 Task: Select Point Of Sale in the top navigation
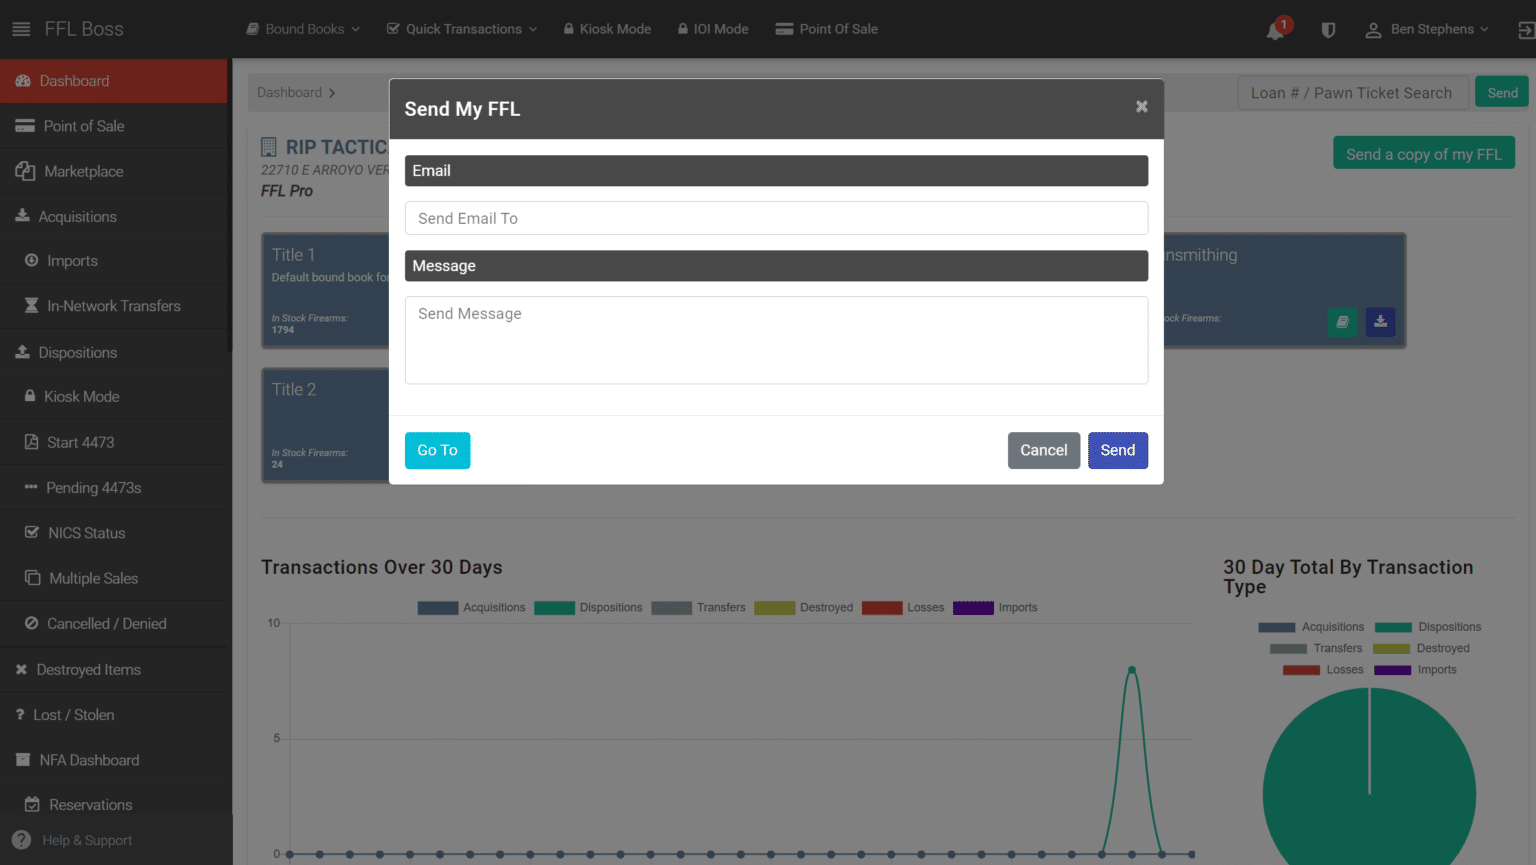point(826,29)
